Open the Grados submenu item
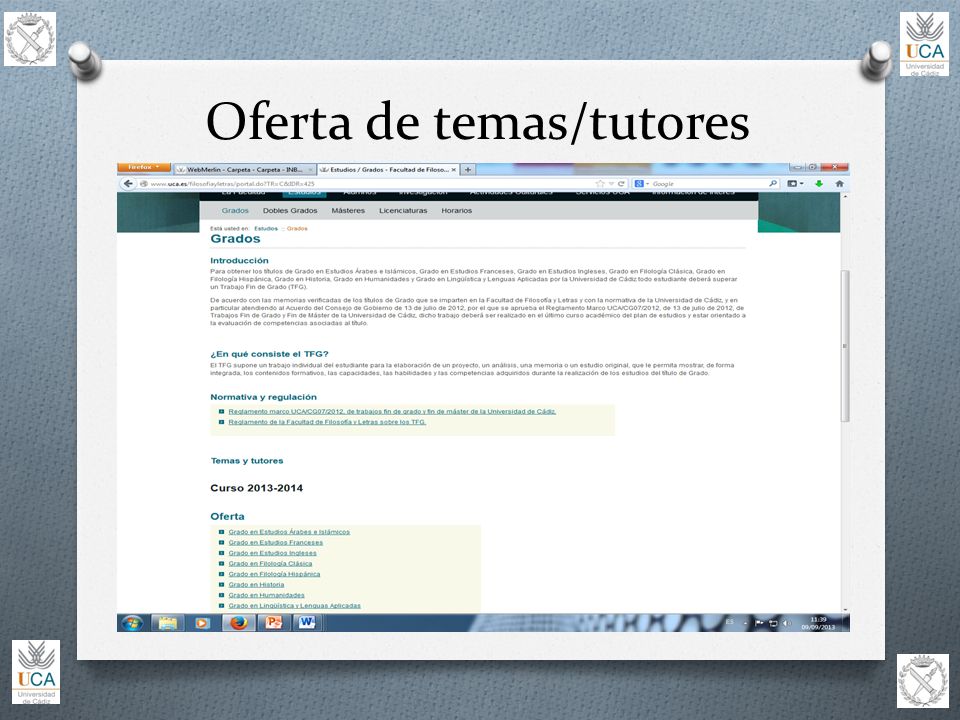Image resolution: width=960 pixels, height=720 pixels. coord(235,211)
